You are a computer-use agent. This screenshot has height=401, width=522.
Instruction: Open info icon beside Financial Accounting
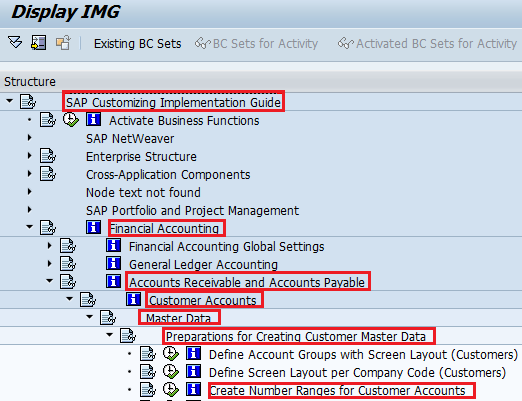pos(94,227)
